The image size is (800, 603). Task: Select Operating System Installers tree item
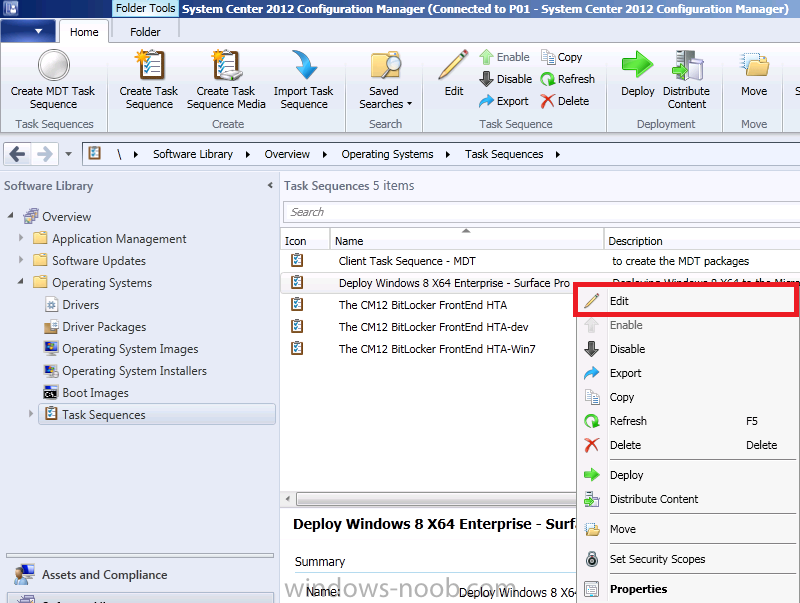[134, 371]
